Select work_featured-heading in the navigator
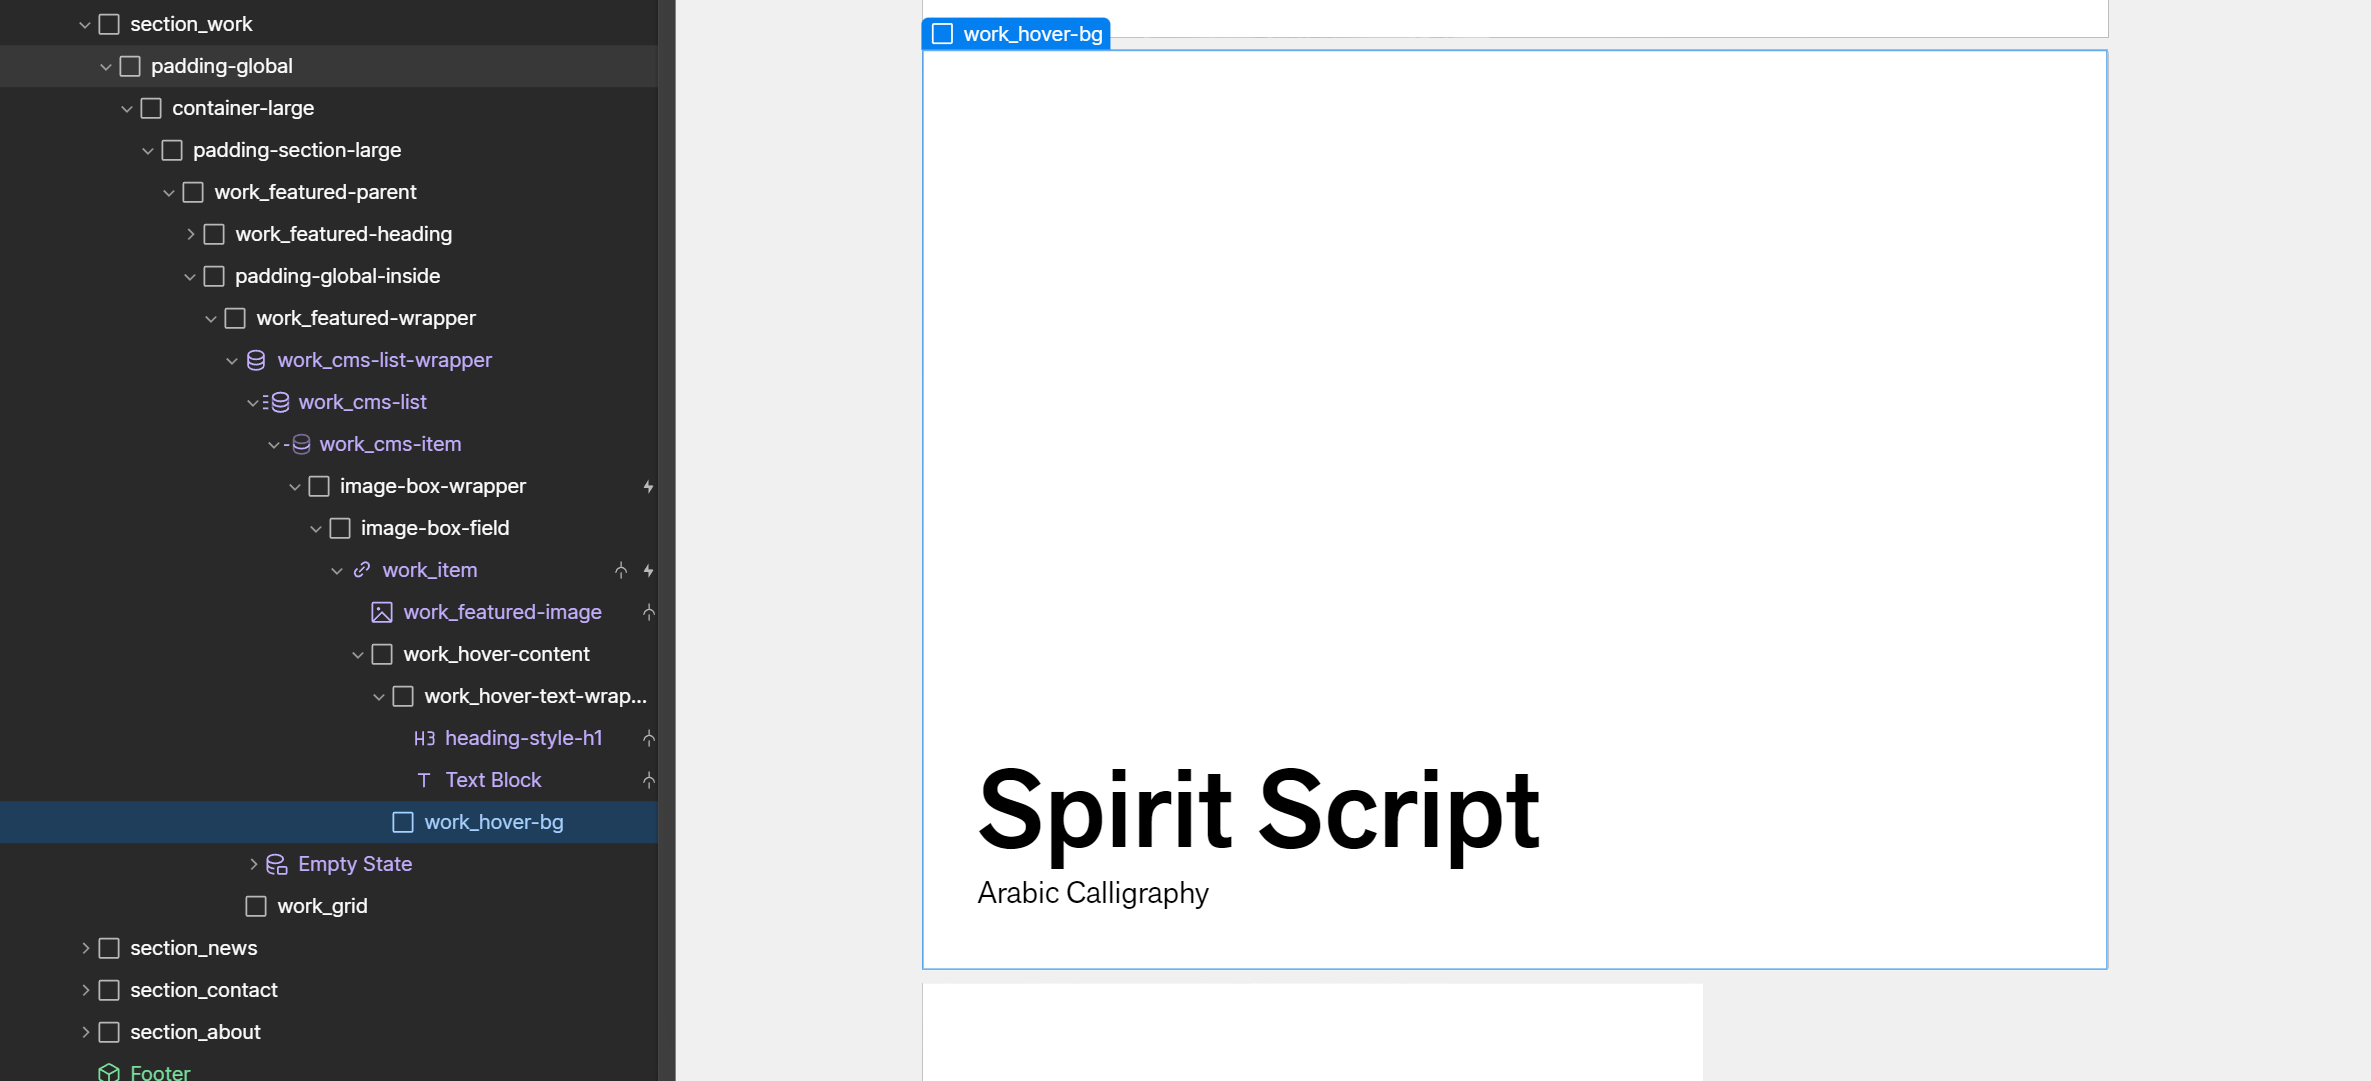This screenshot has height=1081, width=2371. tap(343, 234)
